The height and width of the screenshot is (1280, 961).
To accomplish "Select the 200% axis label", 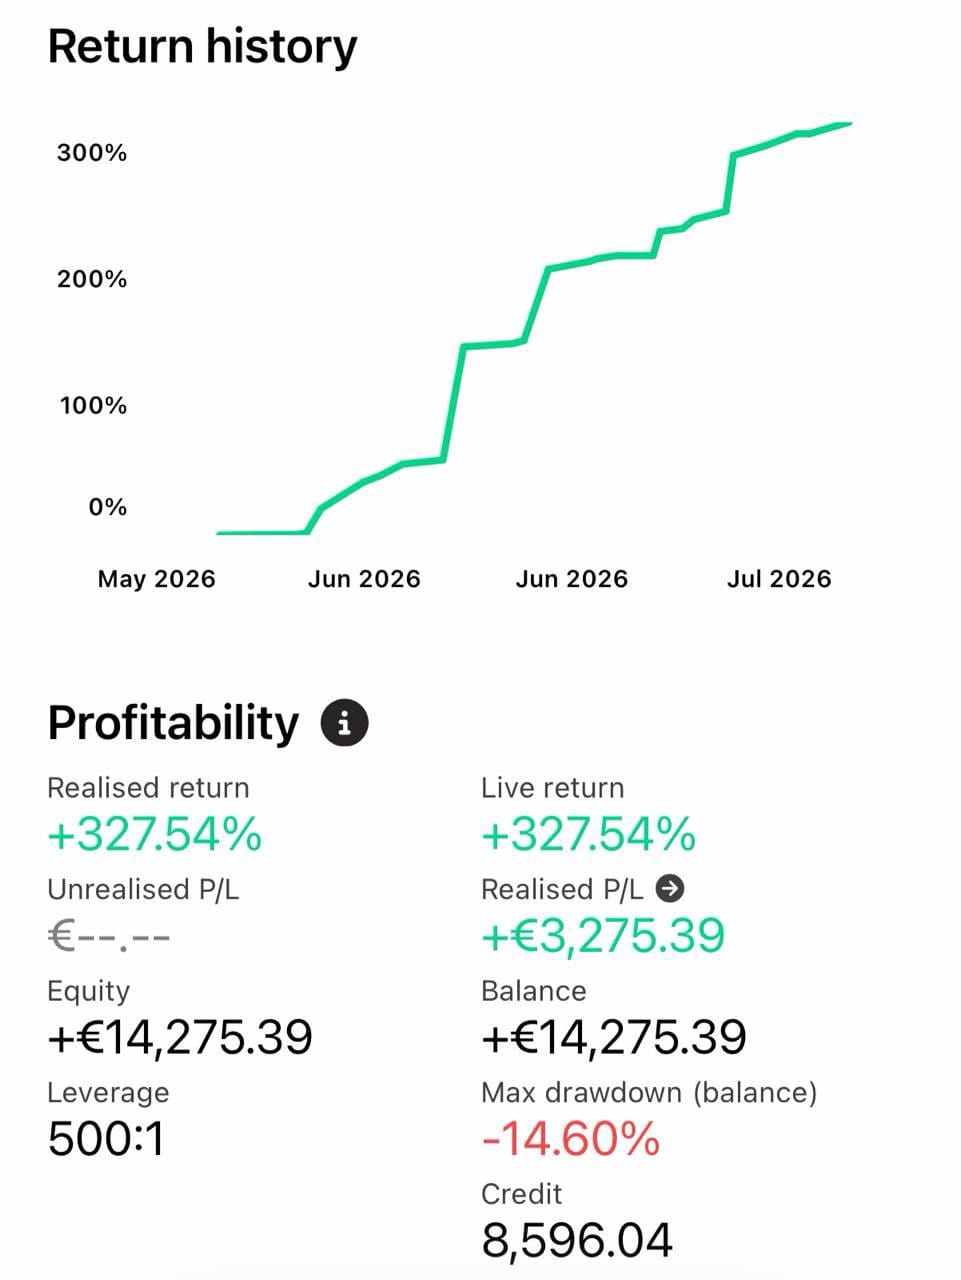I will pyautogui.click(x=92, y=279).
